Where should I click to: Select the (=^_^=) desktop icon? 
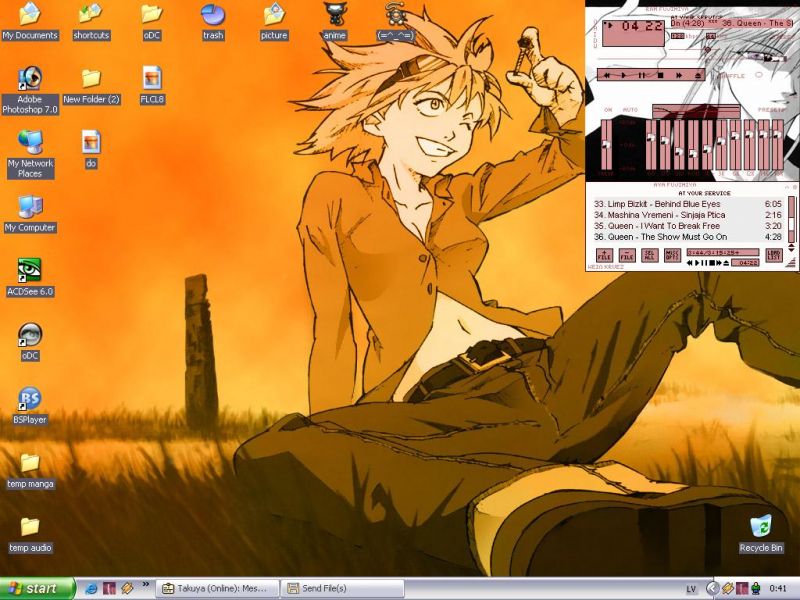pos(395,21)
